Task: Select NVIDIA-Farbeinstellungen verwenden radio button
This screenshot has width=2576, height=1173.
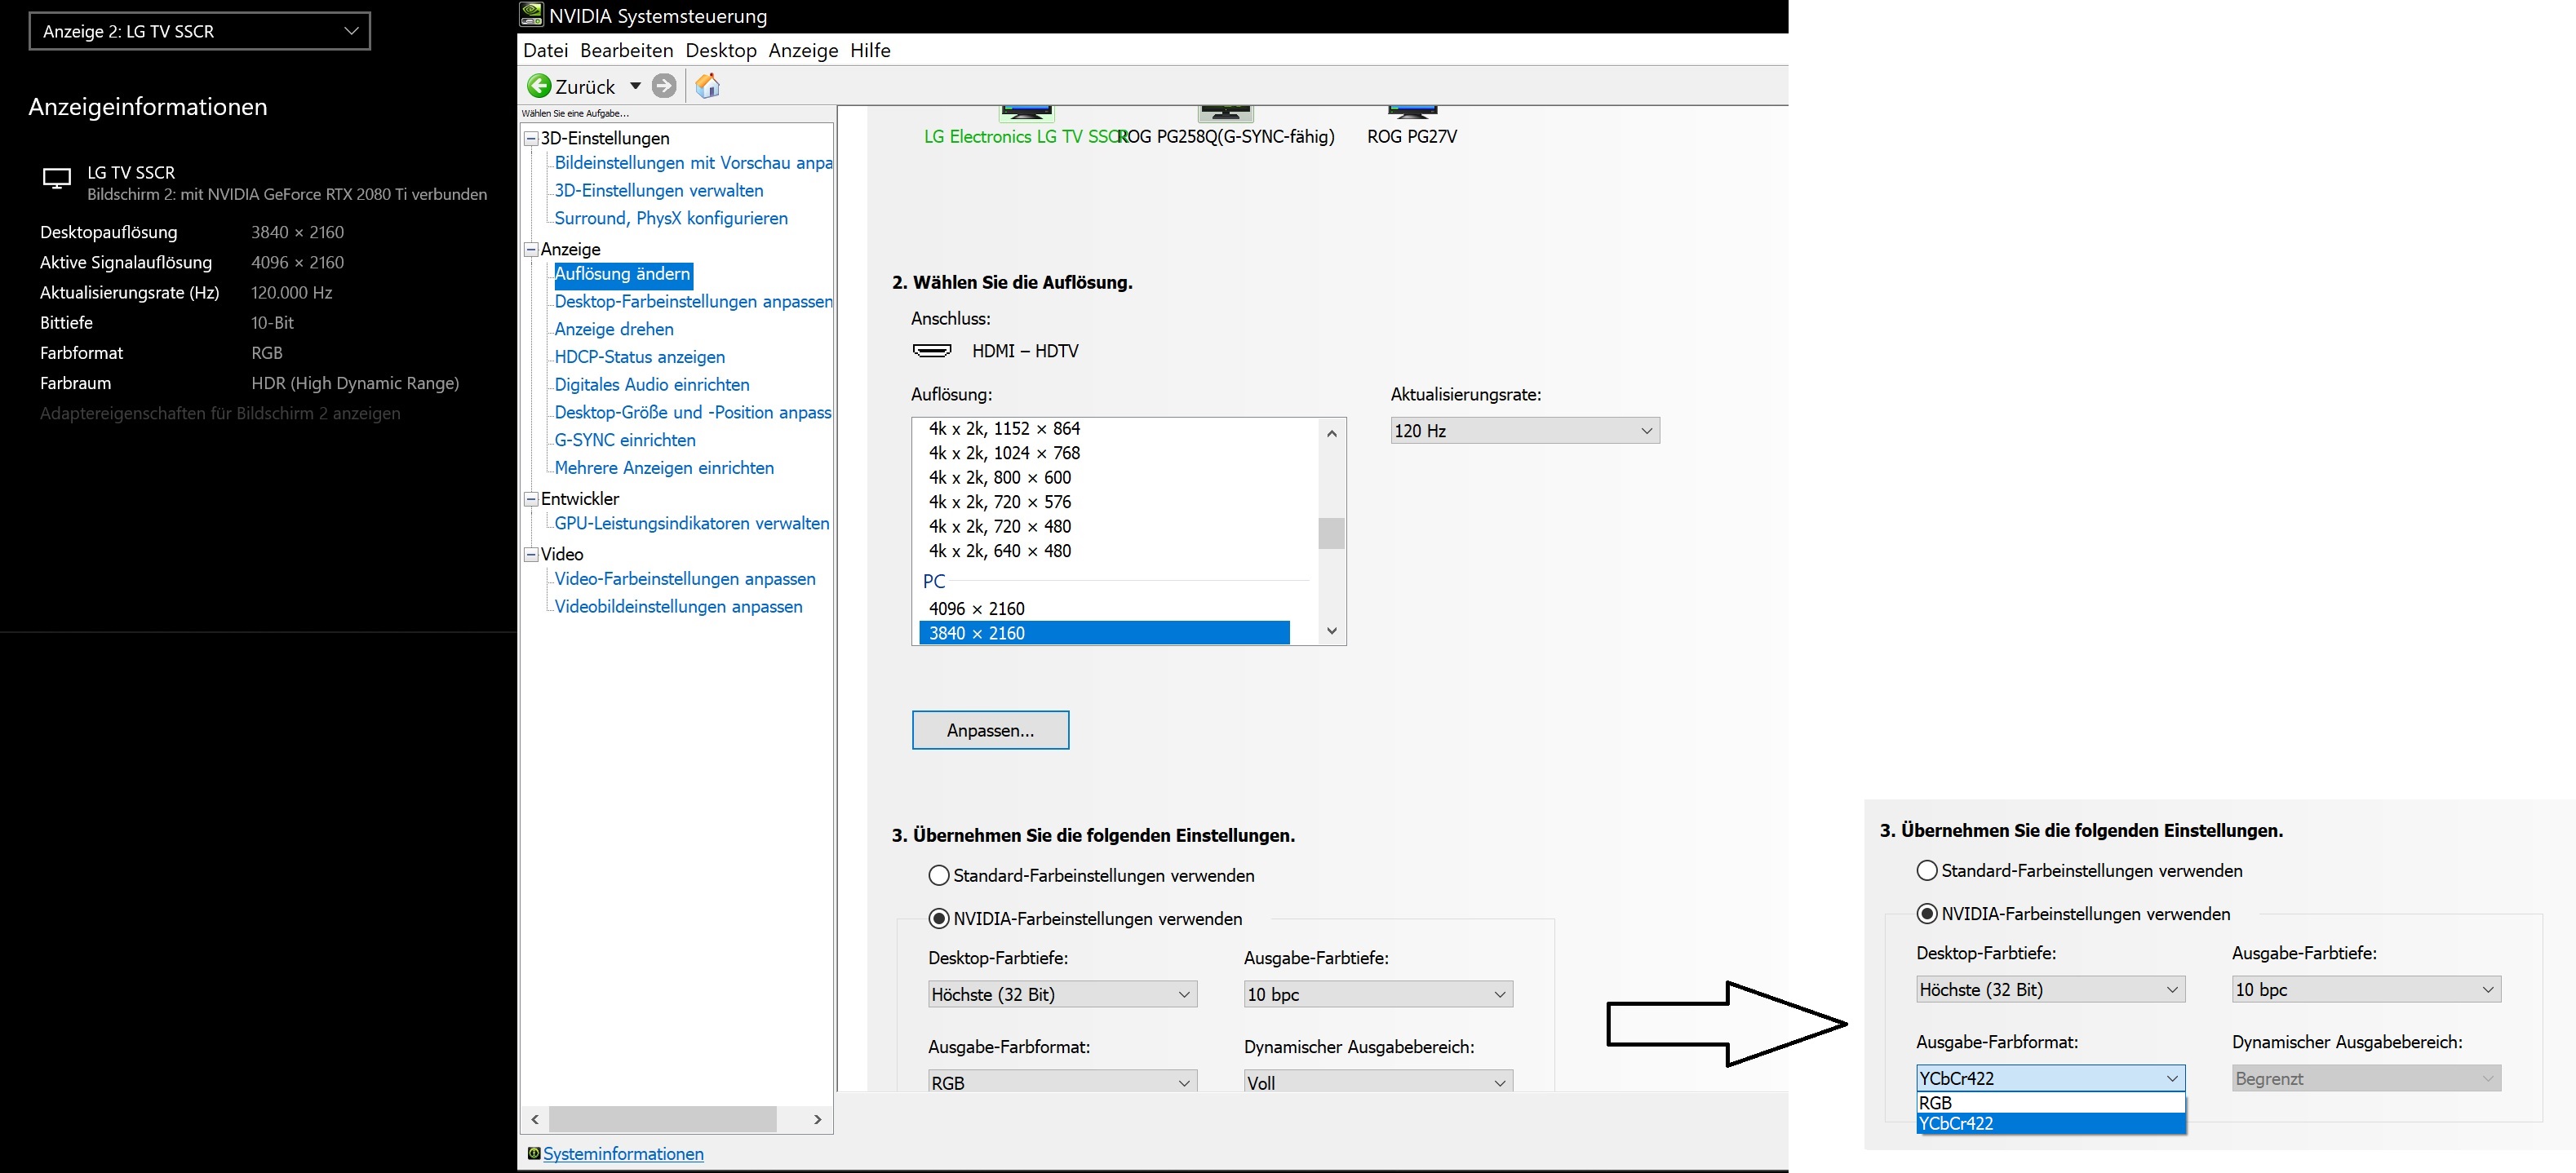Action: [x=938, y=918]
